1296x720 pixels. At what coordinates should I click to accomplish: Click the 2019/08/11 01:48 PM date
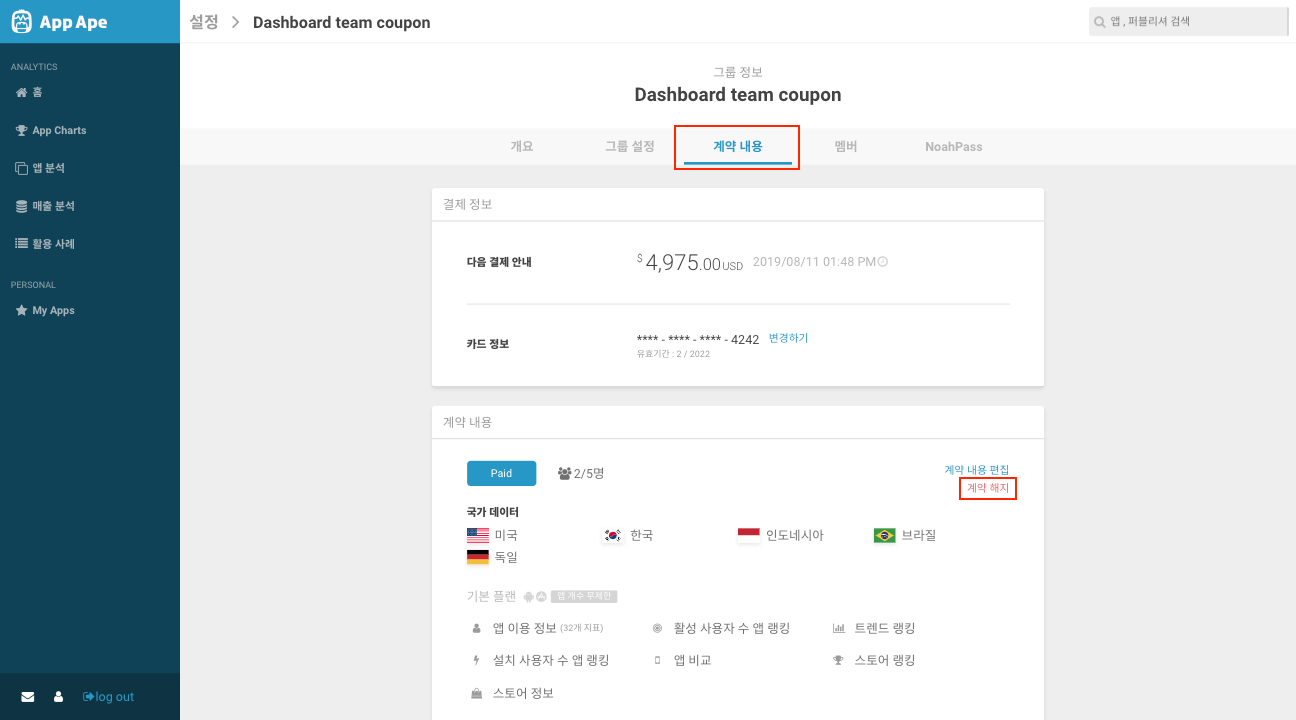tap(813, 262)
